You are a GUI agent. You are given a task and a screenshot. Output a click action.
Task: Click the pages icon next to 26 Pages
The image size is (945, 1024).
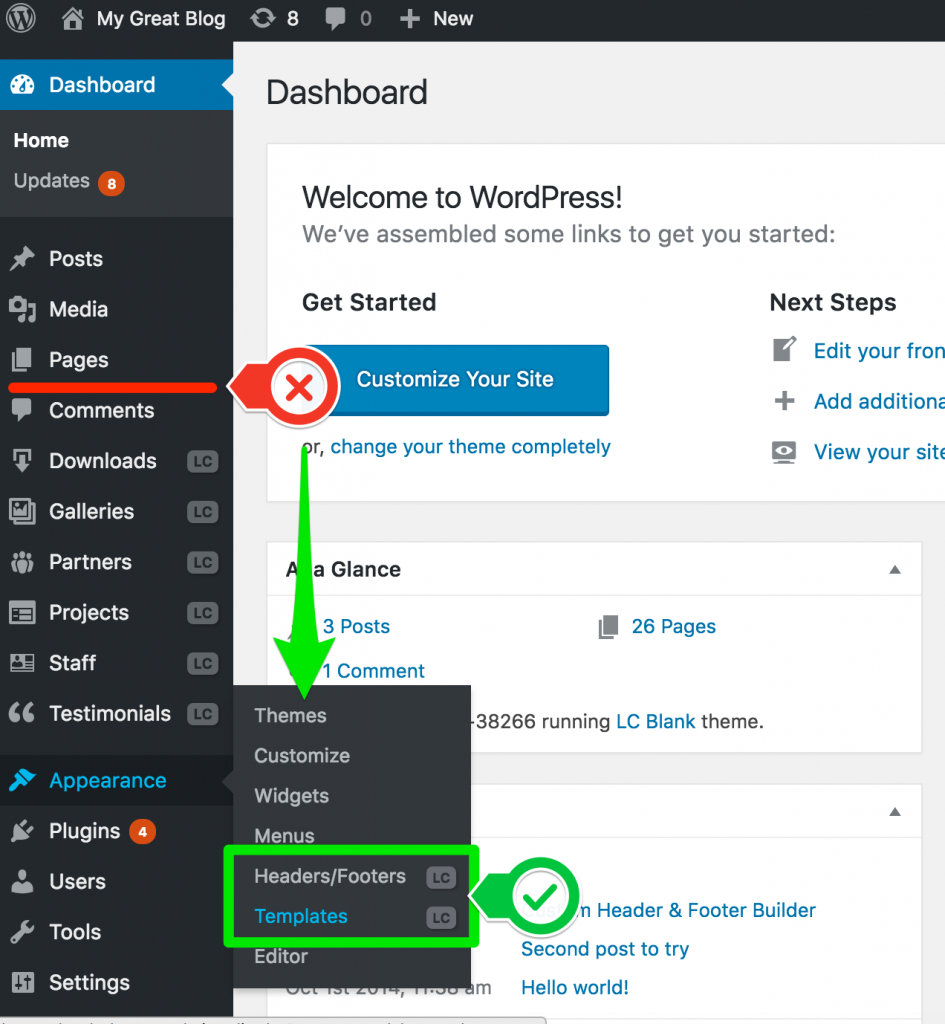pos(608,627)
